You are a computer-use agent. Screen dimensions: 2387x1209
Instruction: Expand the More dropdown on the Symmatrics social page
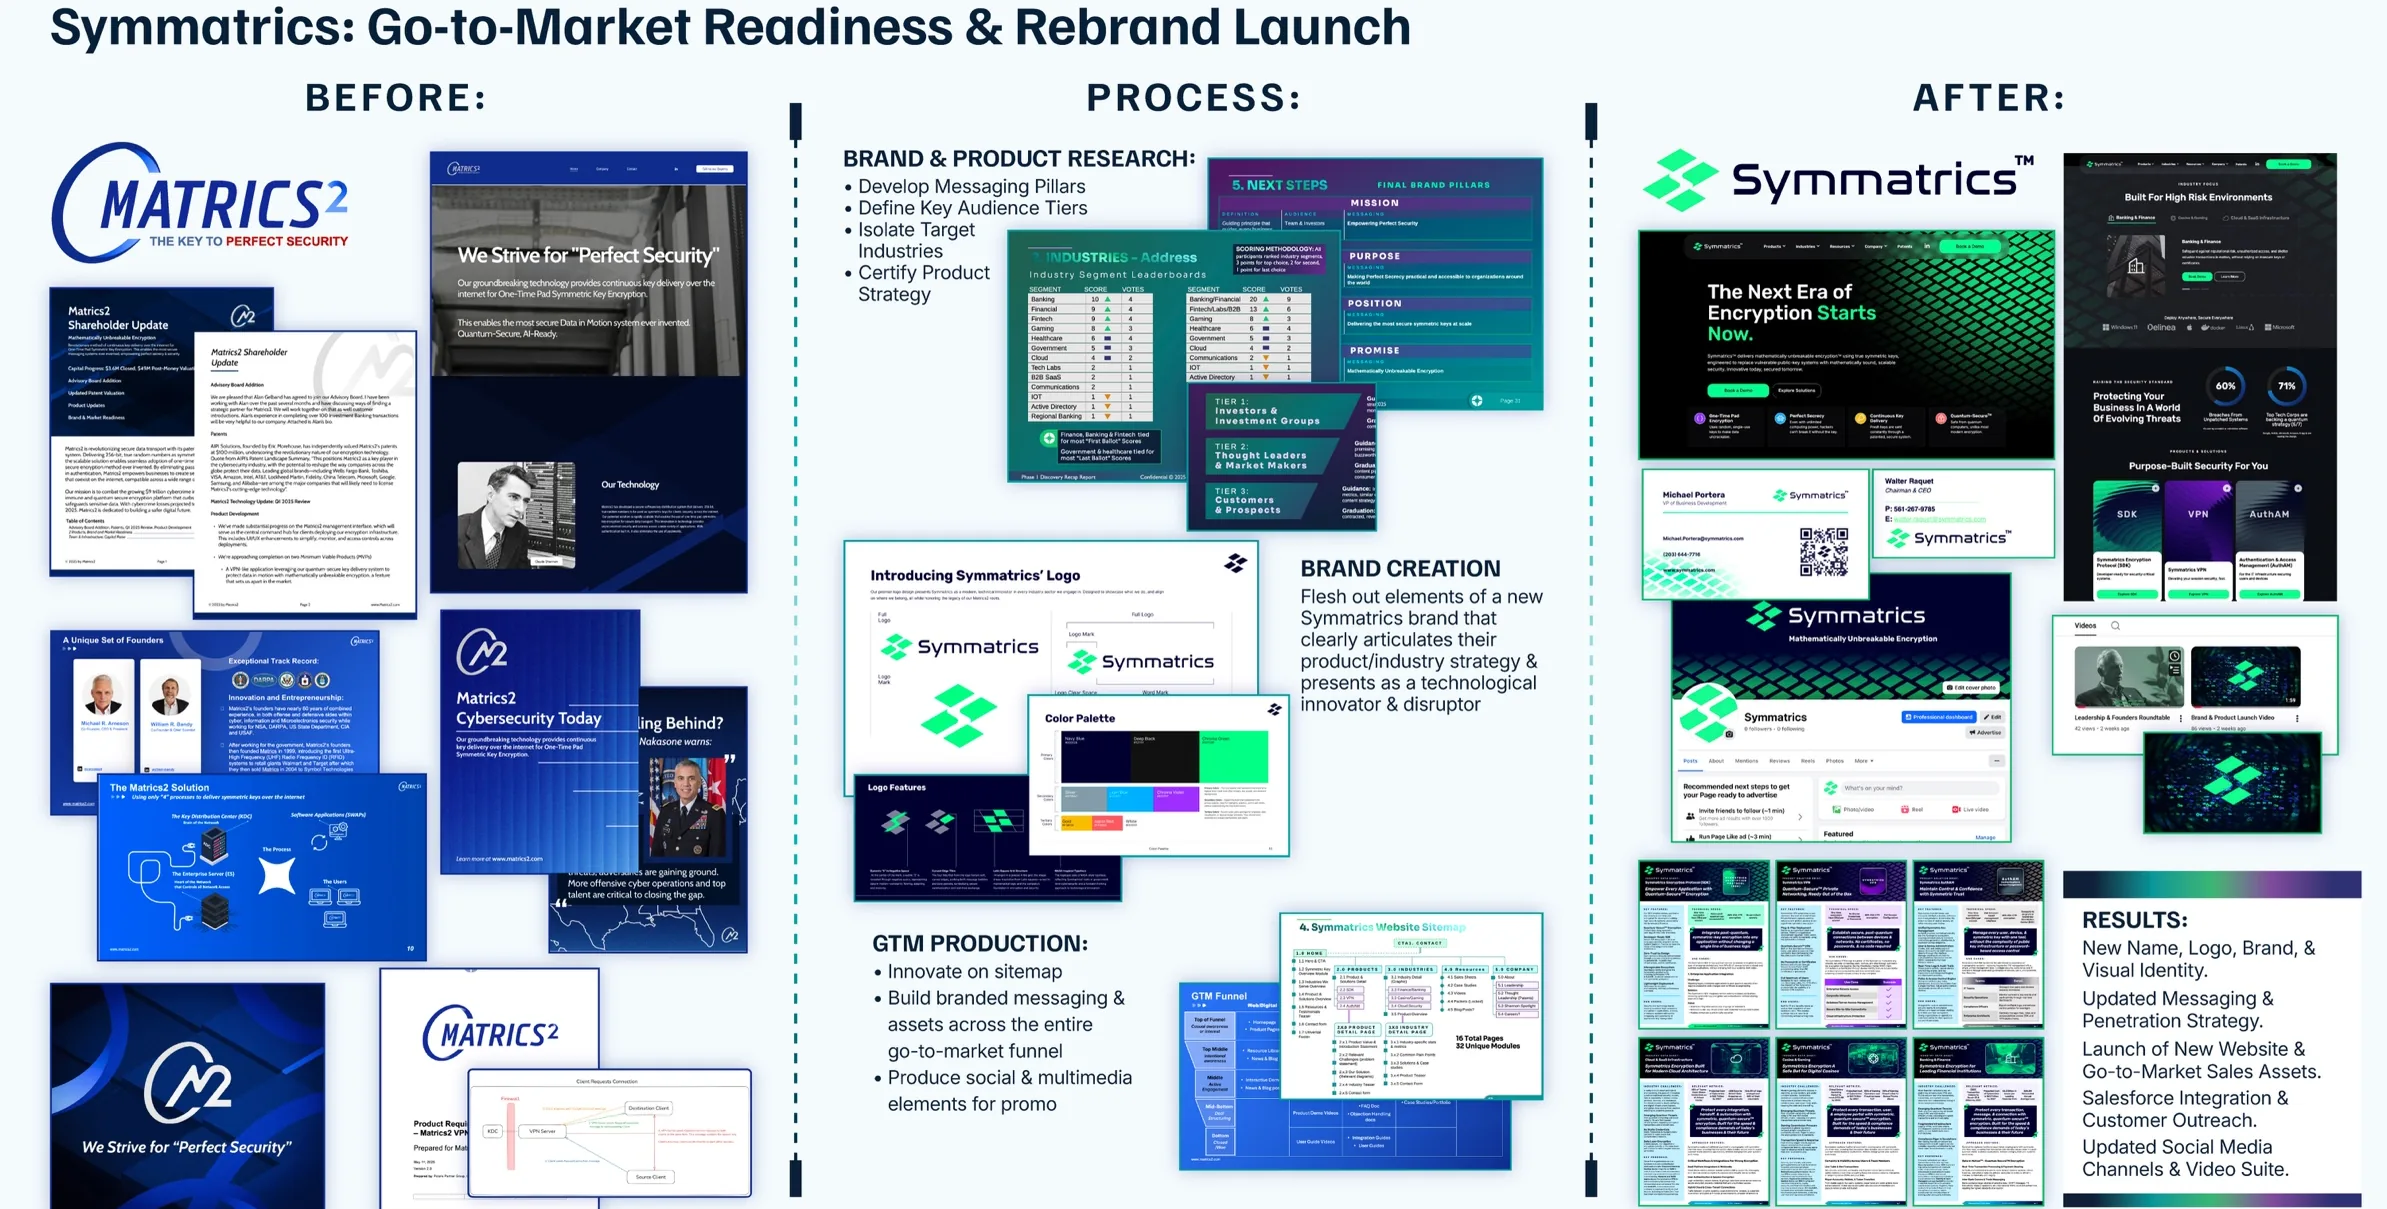1864,761
